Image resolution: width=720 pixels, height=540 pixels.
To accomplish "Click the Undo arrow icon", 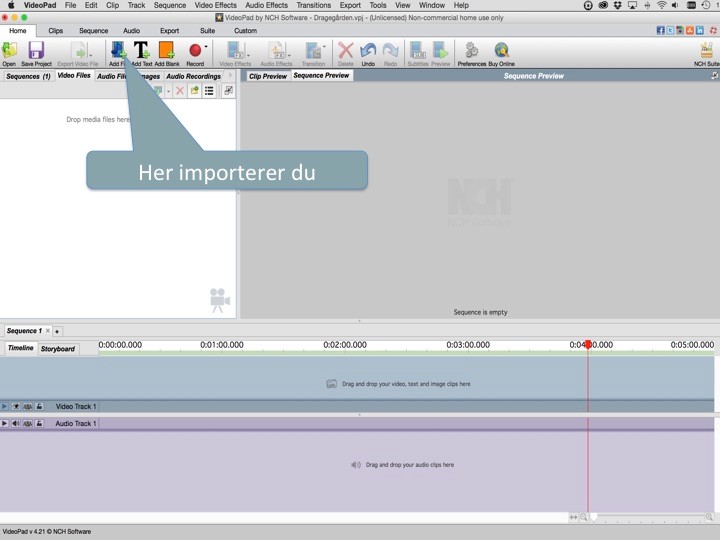I will coord(368,51).
